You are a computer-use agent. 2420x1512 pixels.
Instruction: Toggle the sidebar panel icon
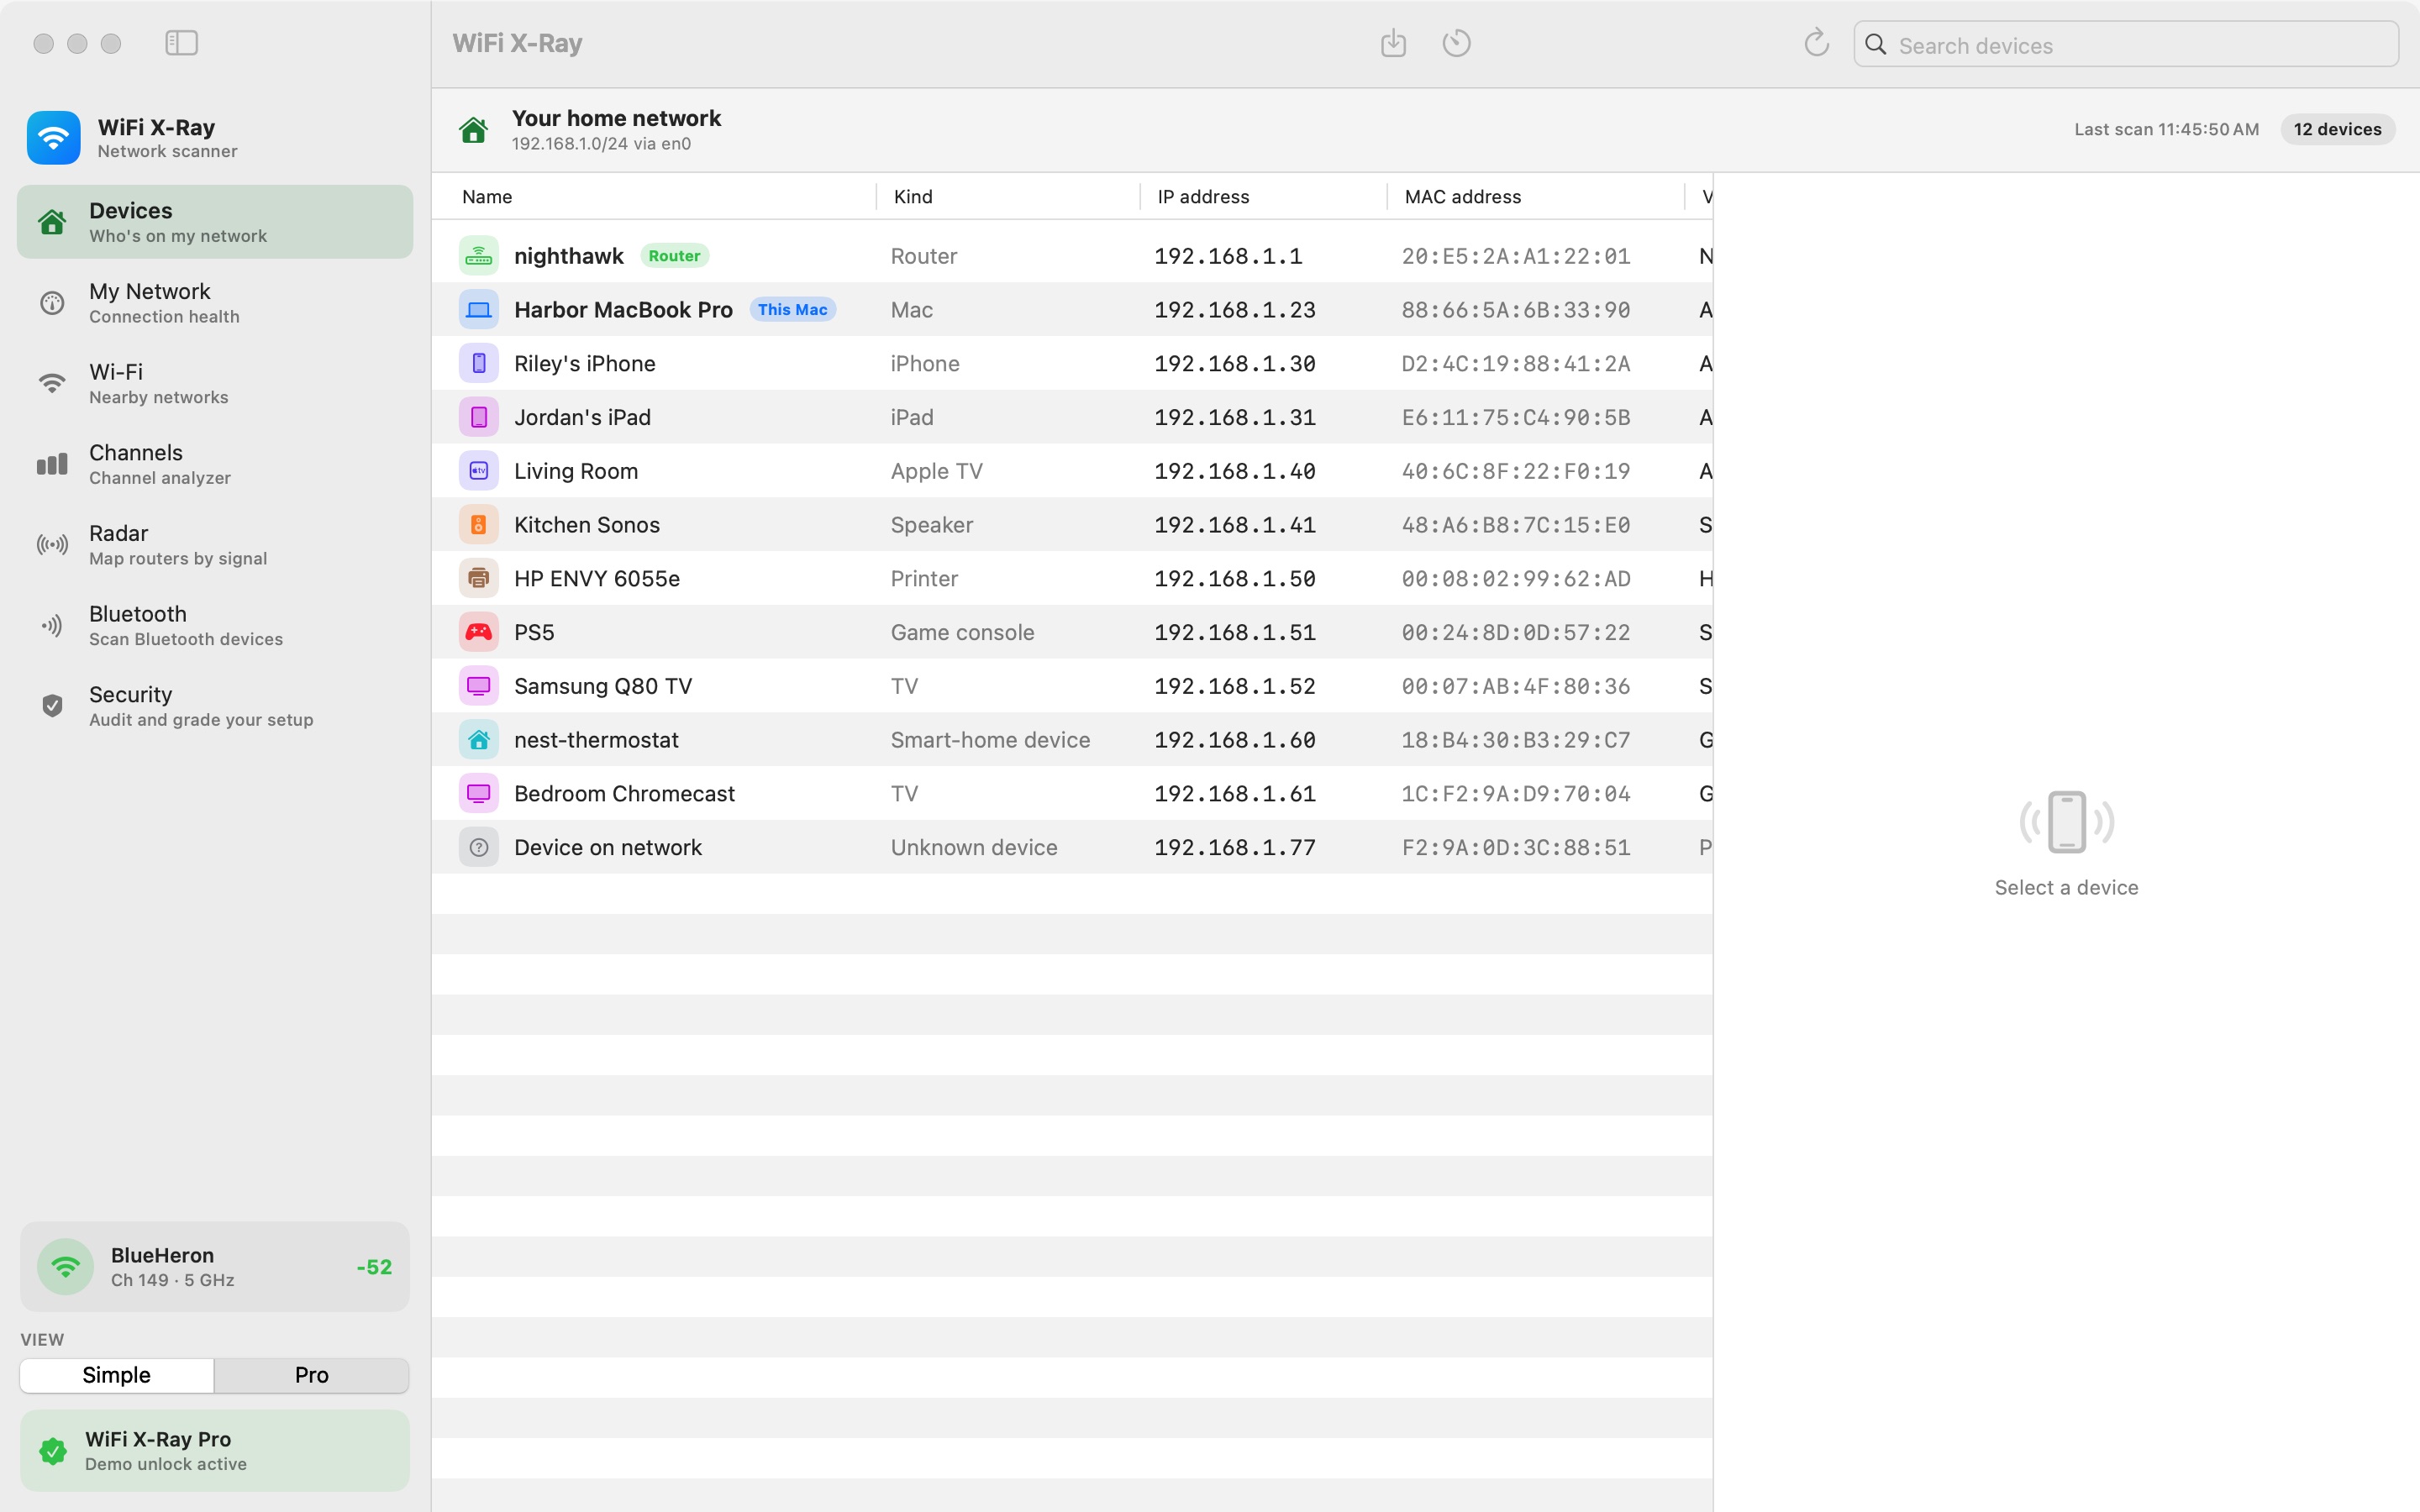coord(181,43)
